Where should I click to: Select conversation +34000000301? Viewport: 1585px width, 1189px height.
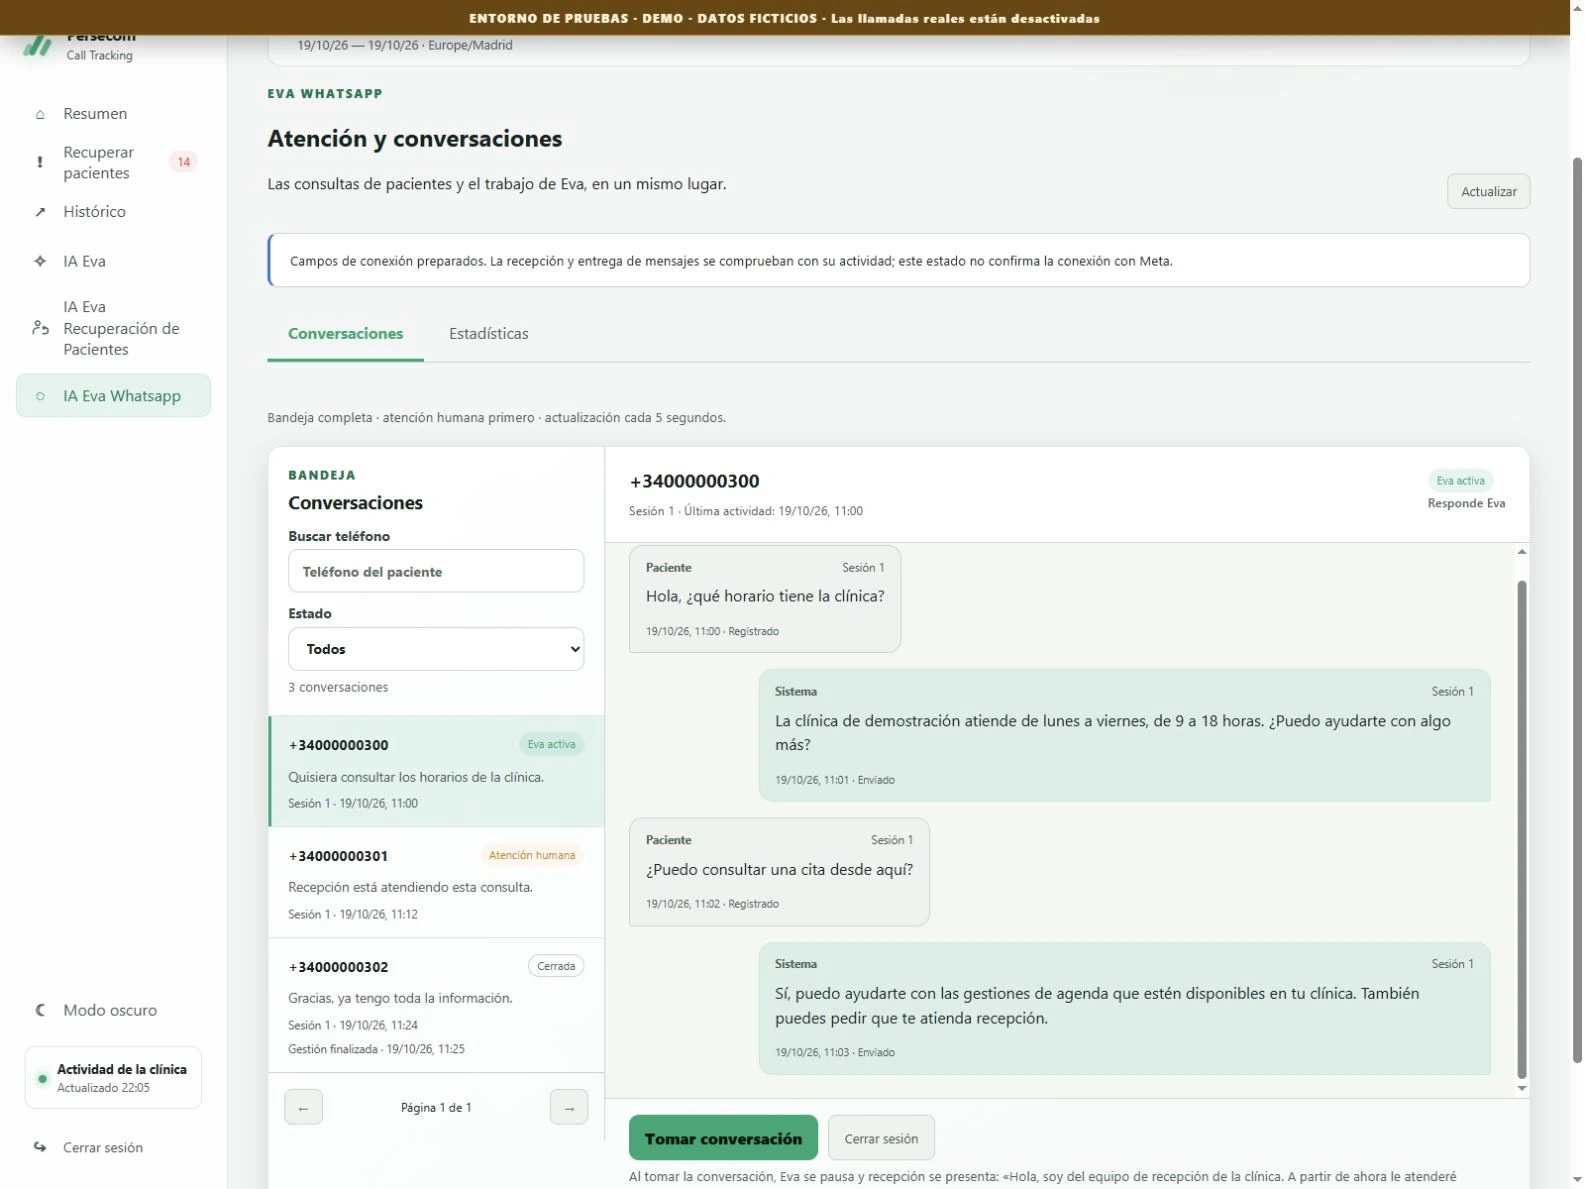pos(436,883)
